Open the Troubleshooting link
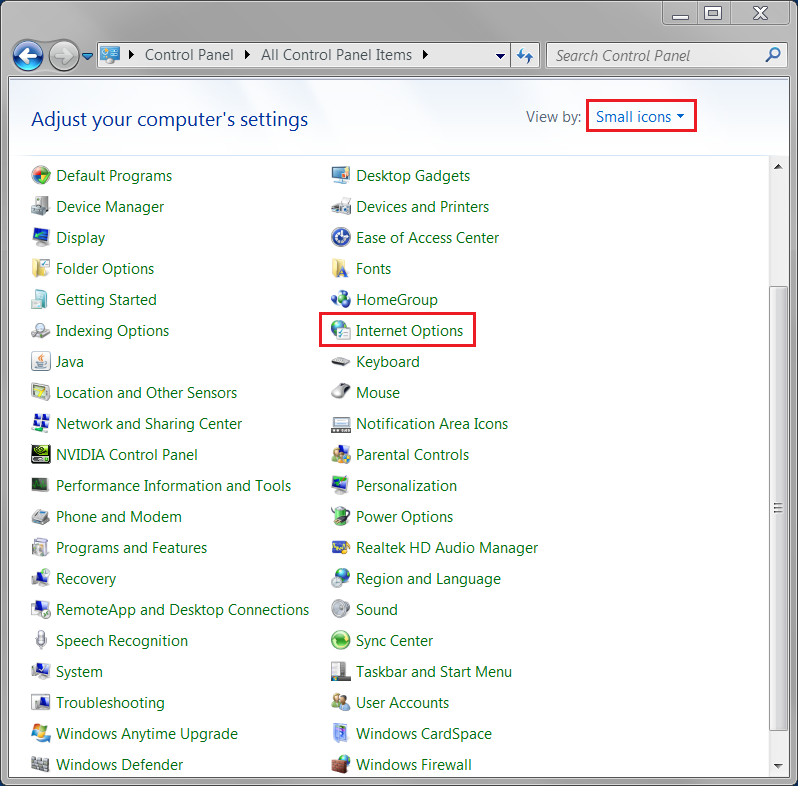 (110, 703)
